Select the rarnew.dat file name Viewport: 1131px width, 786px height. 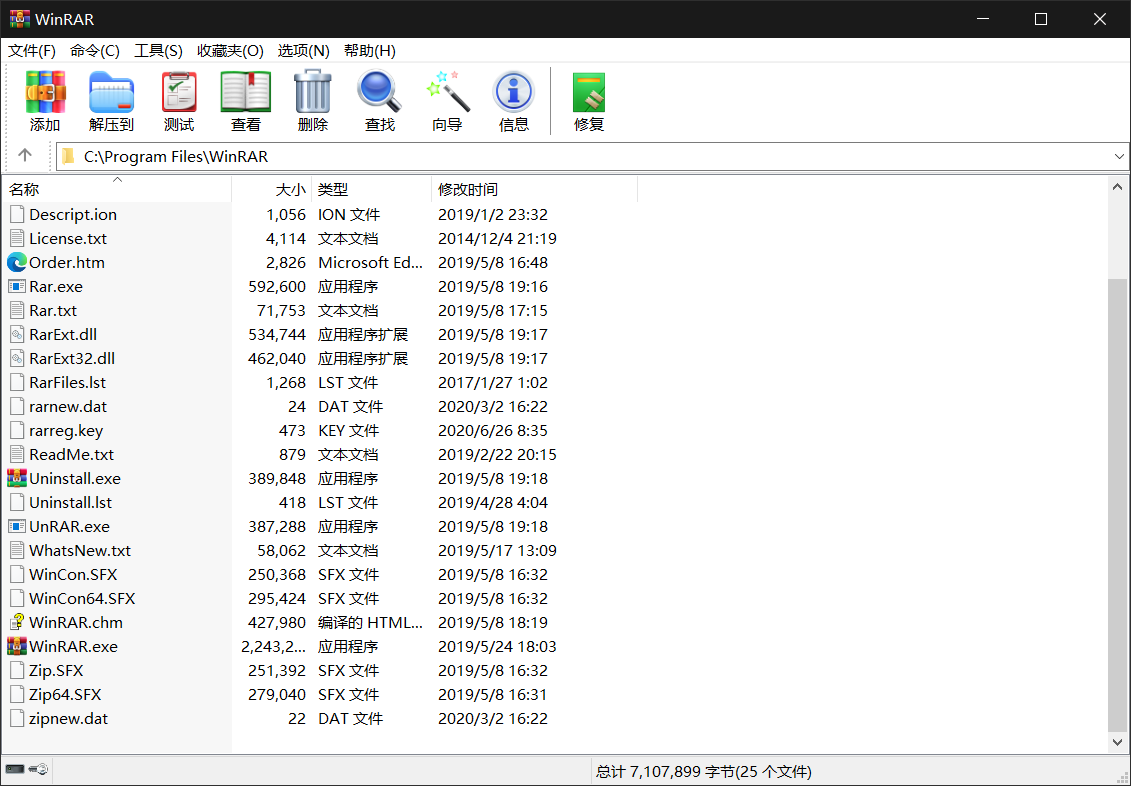(x=68, y=407)
